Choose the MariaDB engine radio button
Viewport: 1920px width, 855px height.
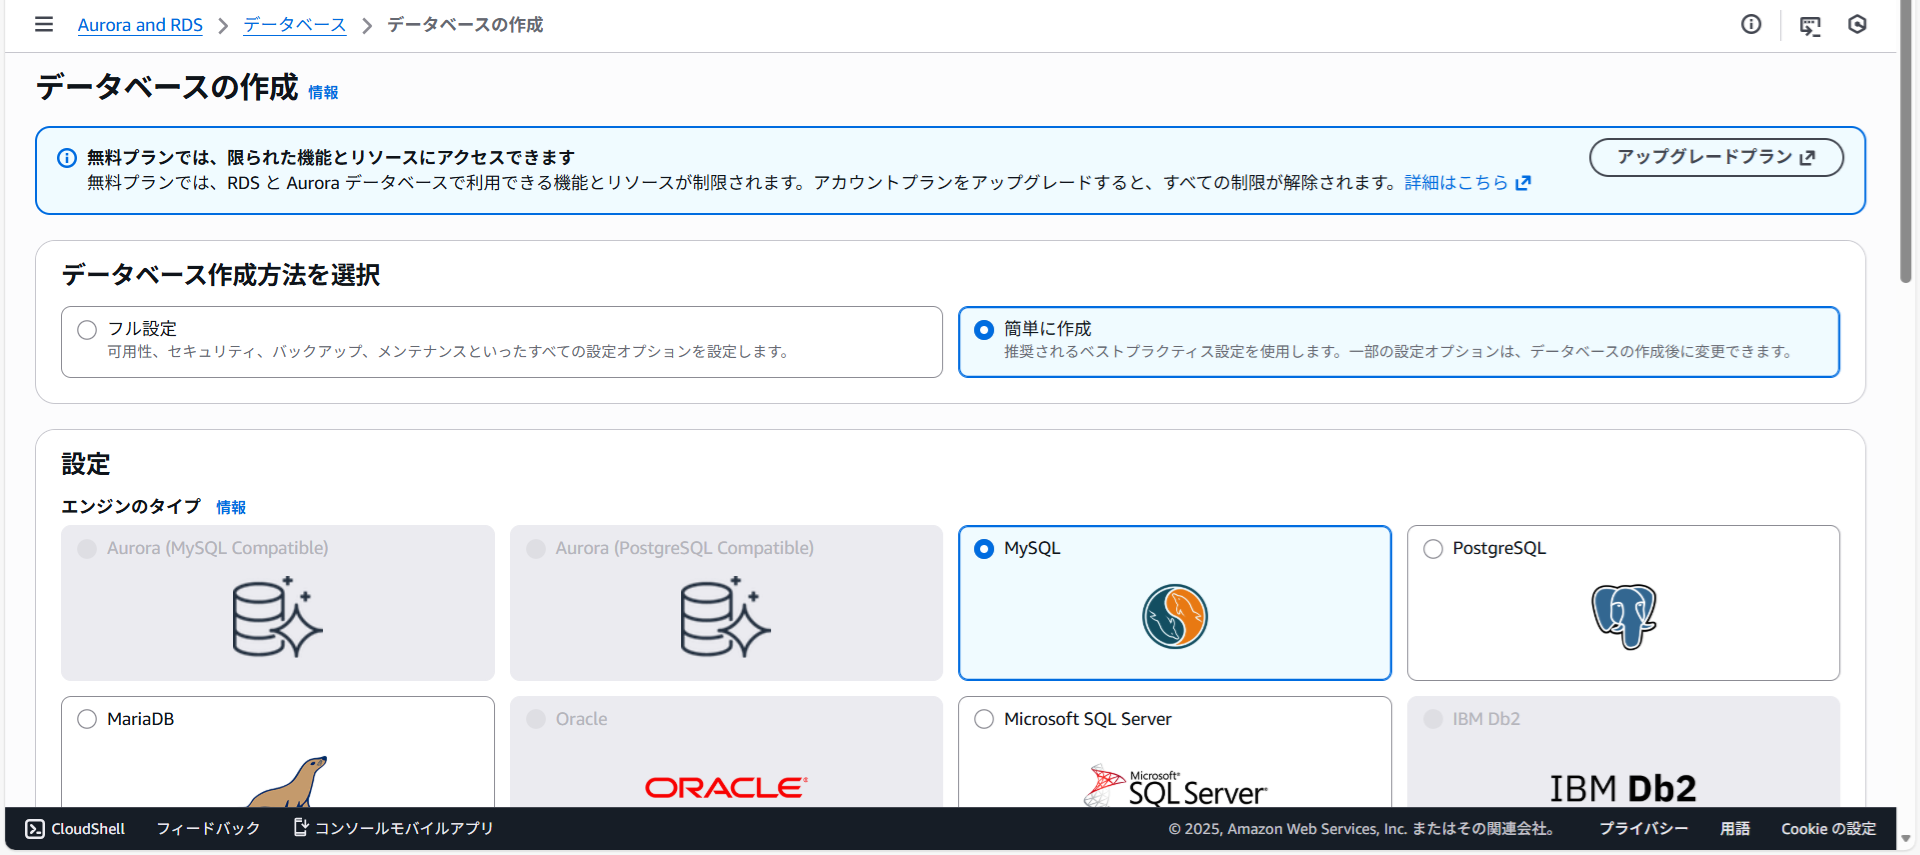[88, 719]
